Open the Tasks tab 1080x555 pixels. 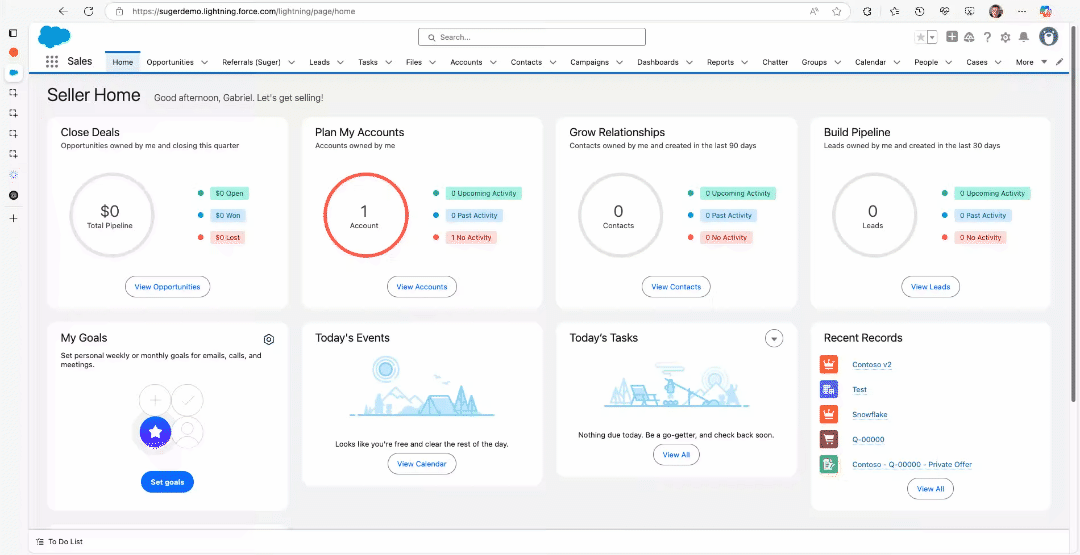click(x=368, y=62)
